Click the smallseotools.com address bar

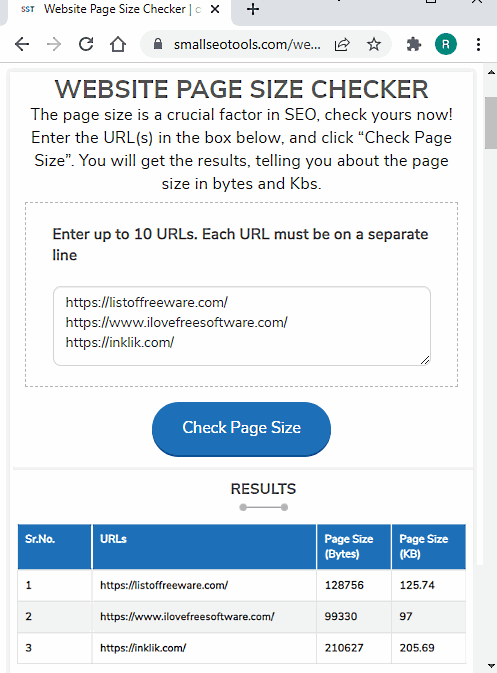click(x=247, y=44)
